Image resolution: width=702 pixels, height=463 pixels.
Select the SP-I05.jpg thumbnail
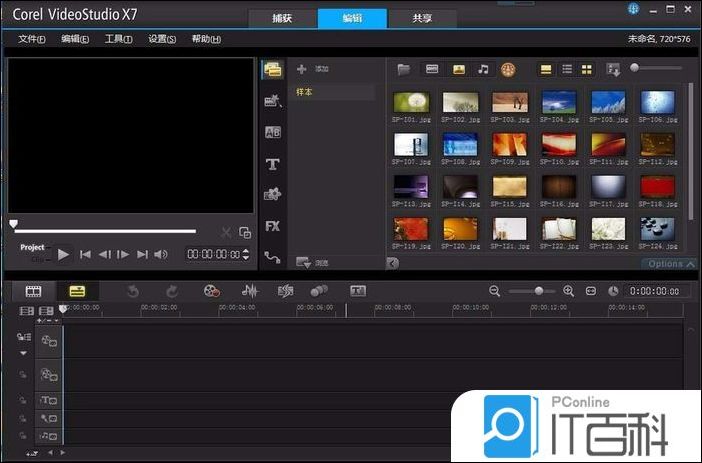[x=607, y=102]
